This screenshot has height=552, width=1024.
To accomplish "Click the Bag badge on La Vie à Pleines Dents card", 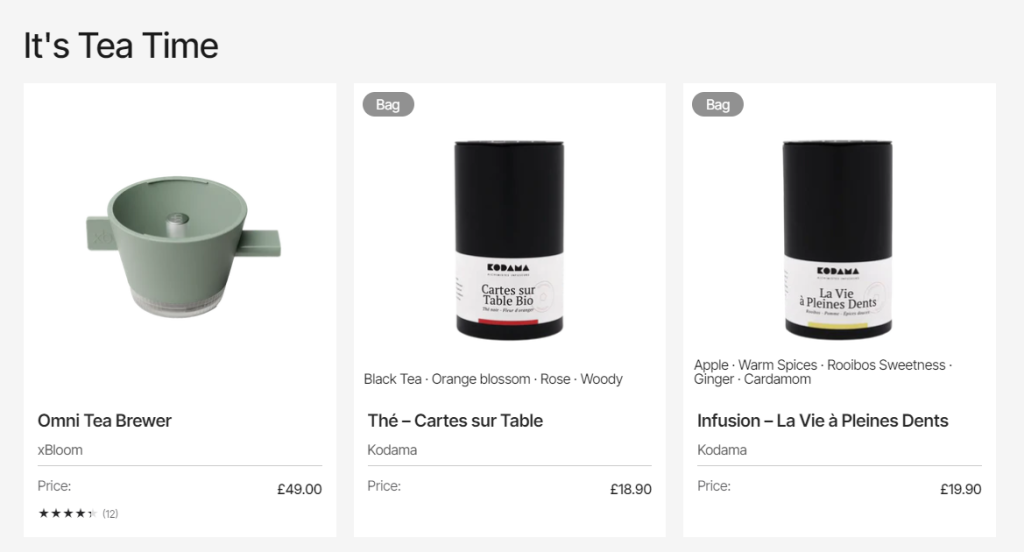I will click(x=718, y=104).
